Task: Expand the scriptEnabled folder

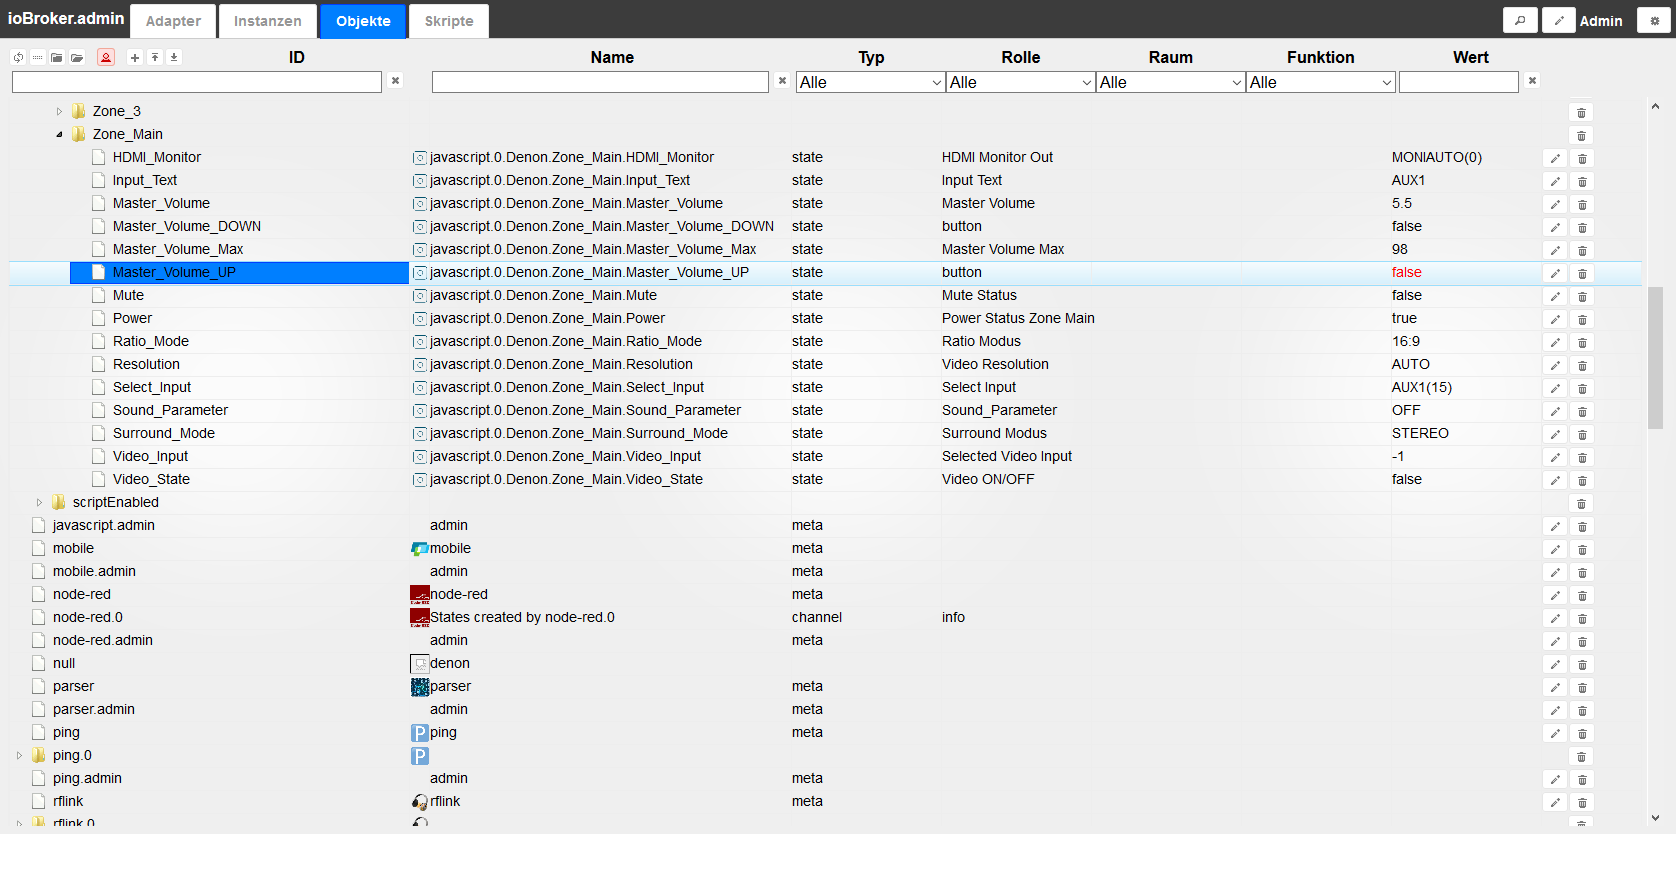Action: 39,502
